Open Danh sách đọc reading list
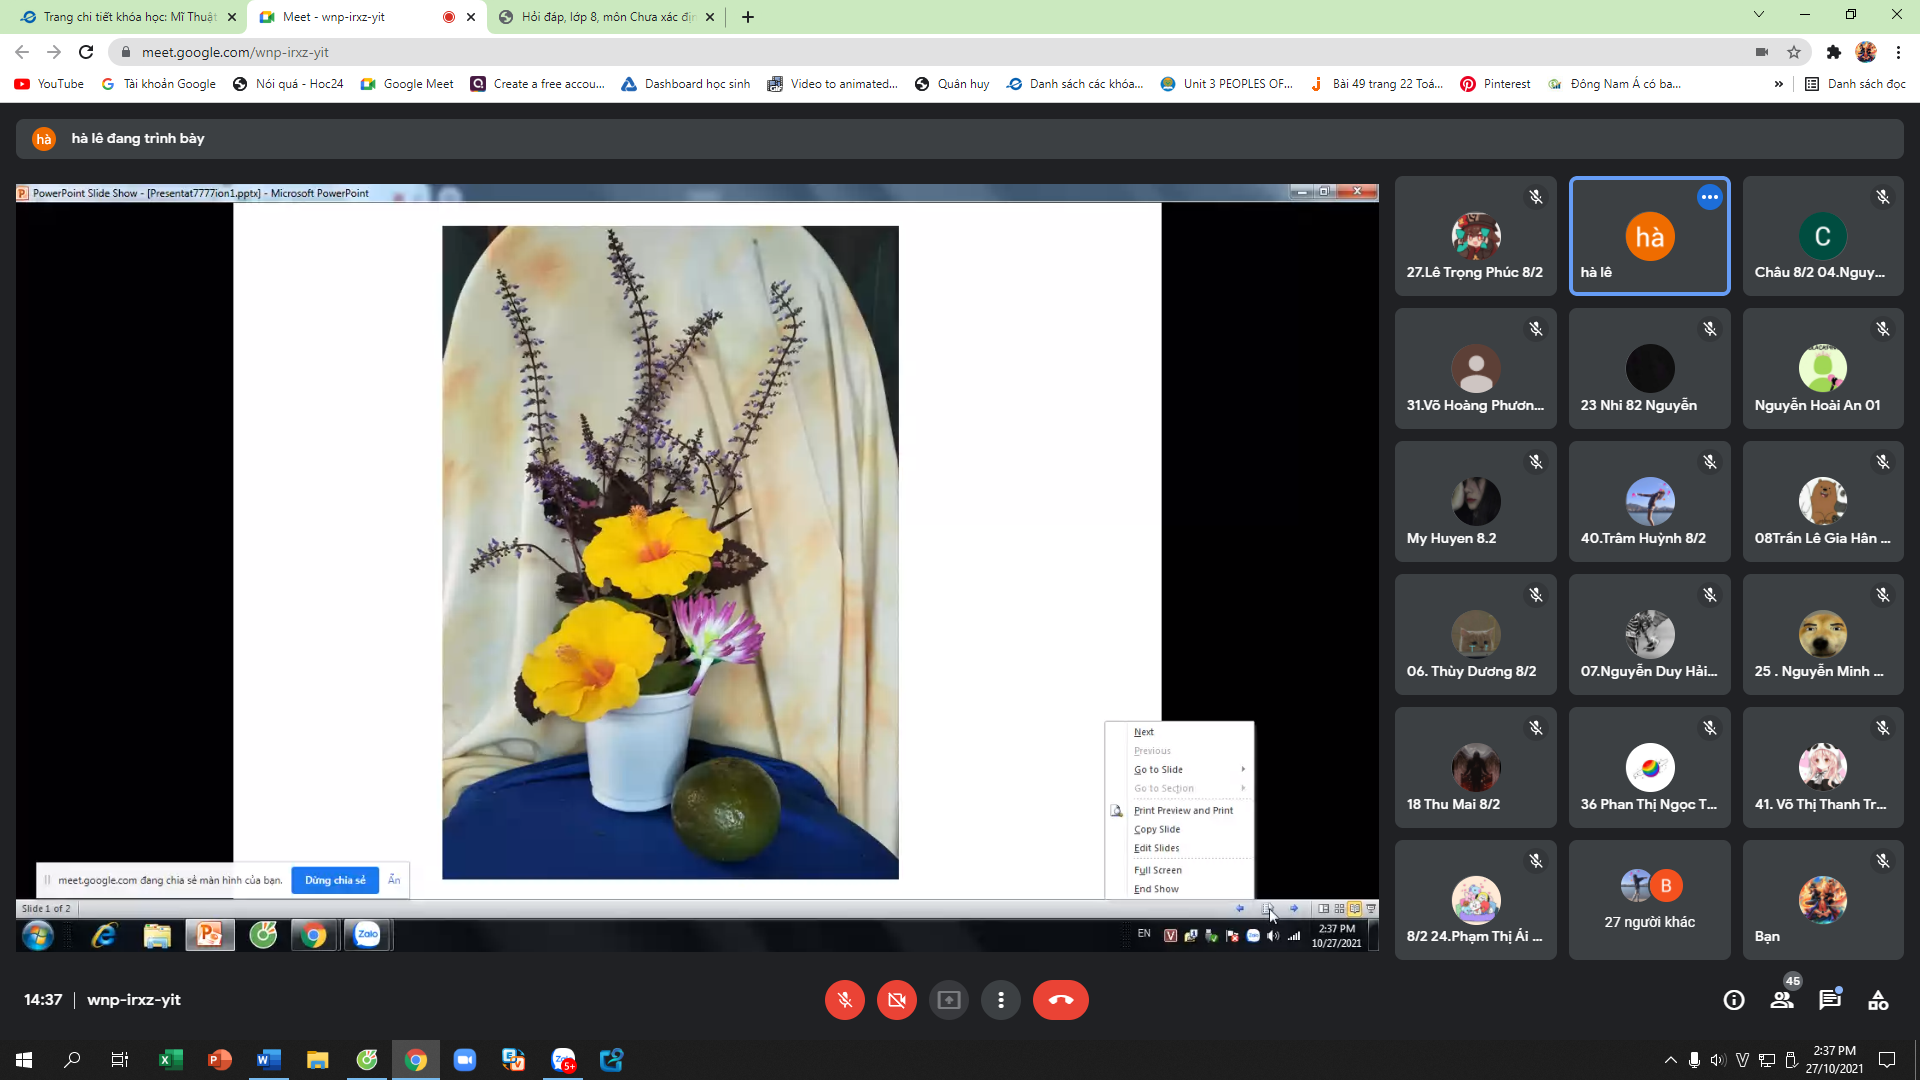This screenshot has height=1080, width=1920. pos(1856,84)
